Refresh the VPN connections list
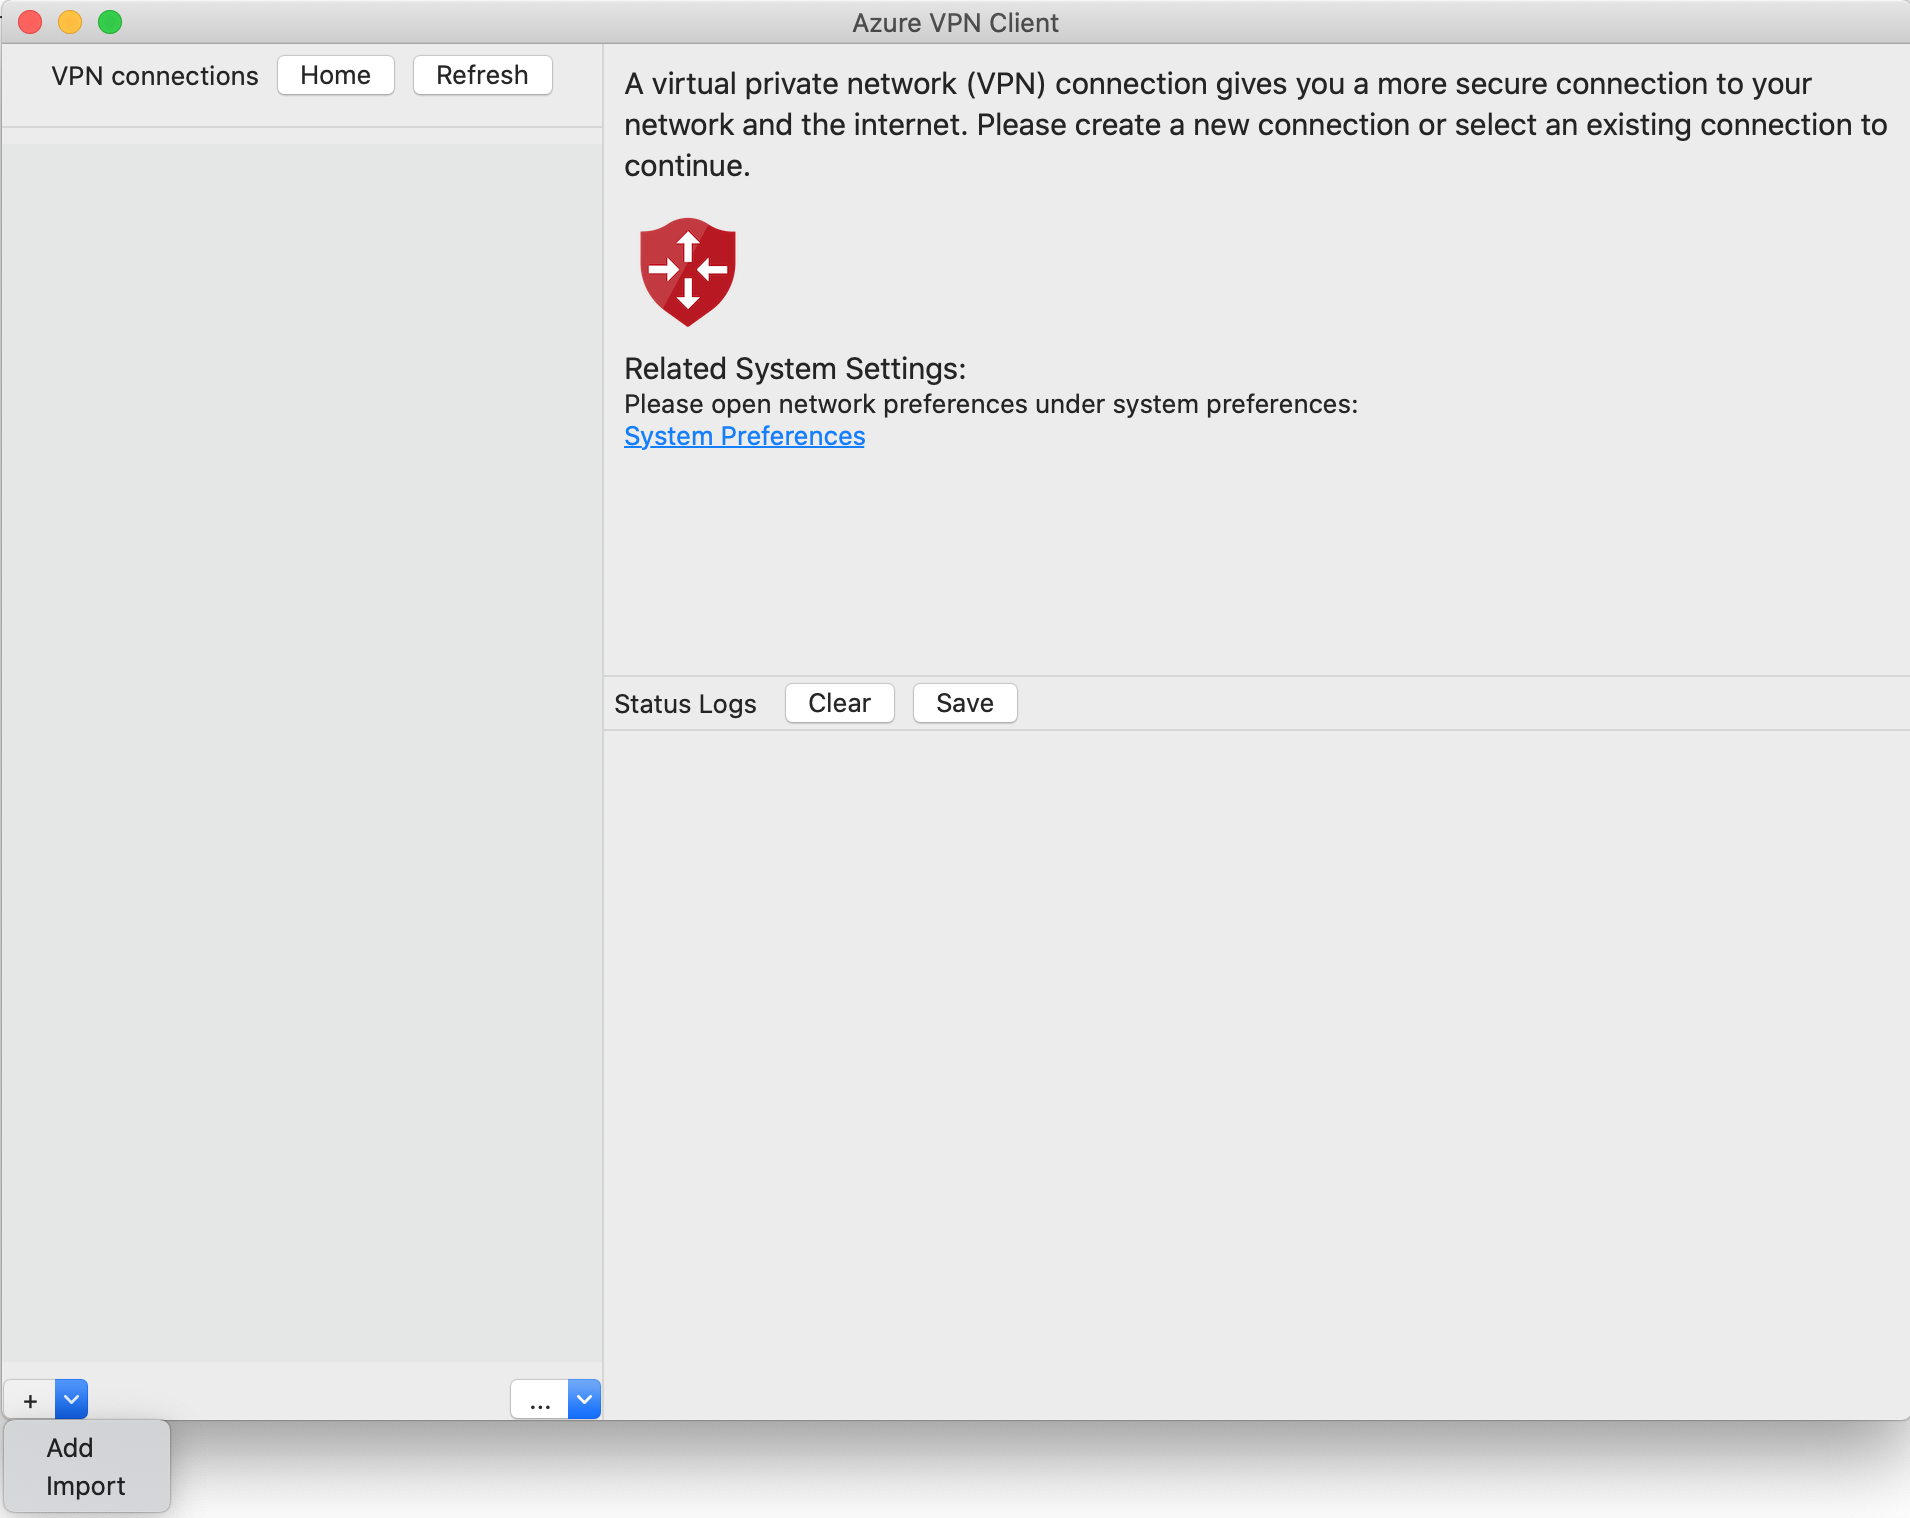Viewport: 1910px width, 1518px height. click(x=483, y=75)
